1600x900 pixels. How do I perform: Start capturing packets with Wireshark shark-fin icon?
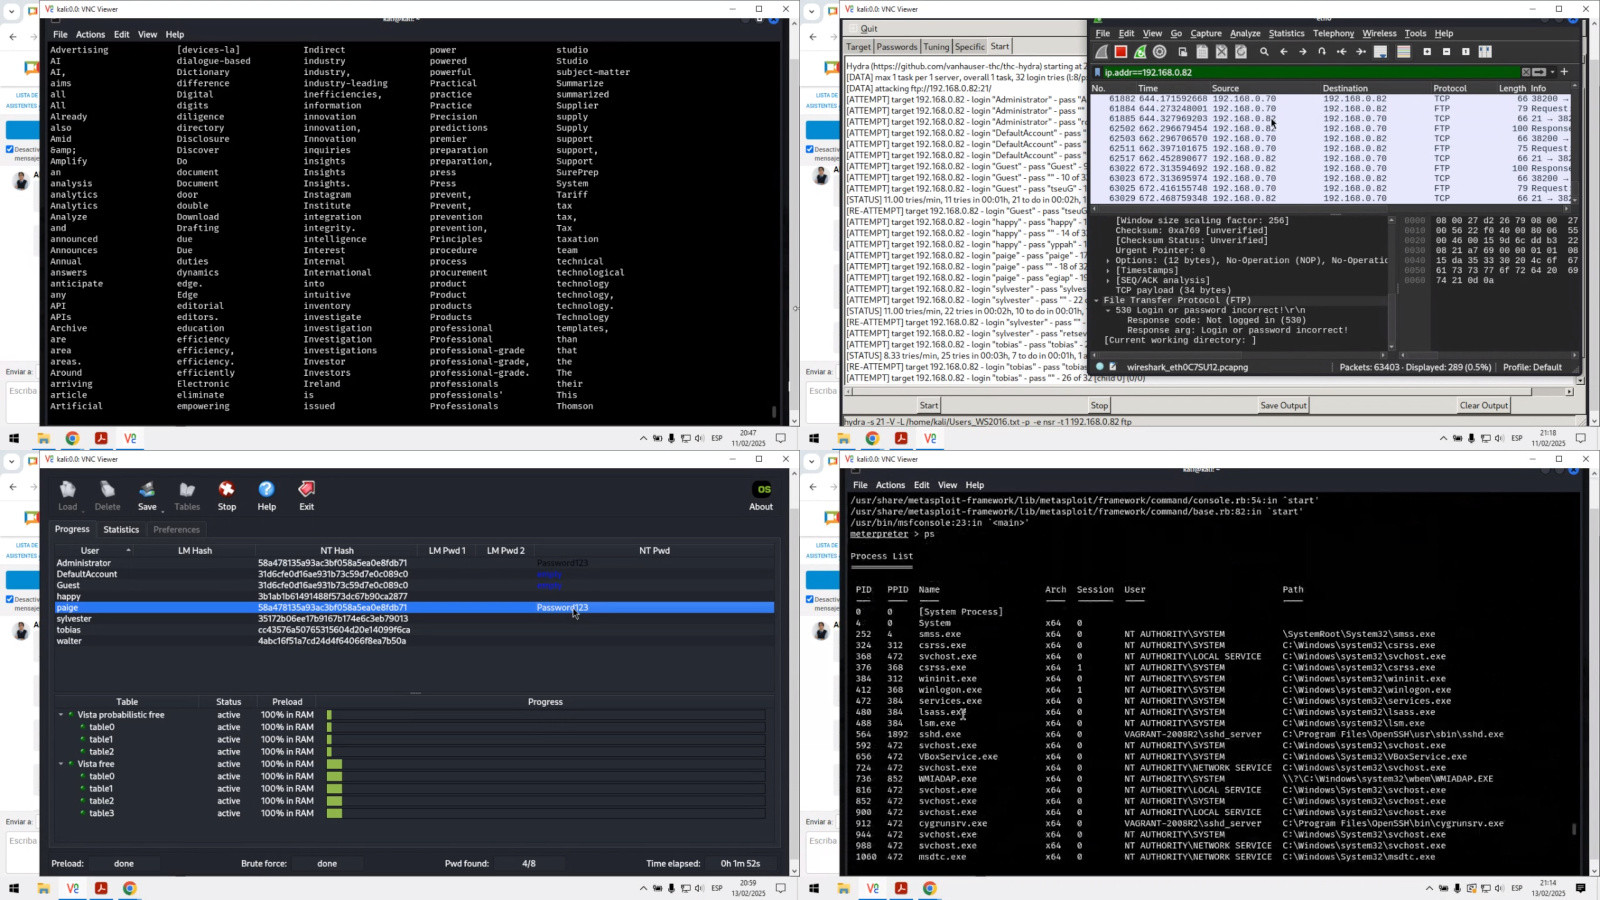(1101, 52)
